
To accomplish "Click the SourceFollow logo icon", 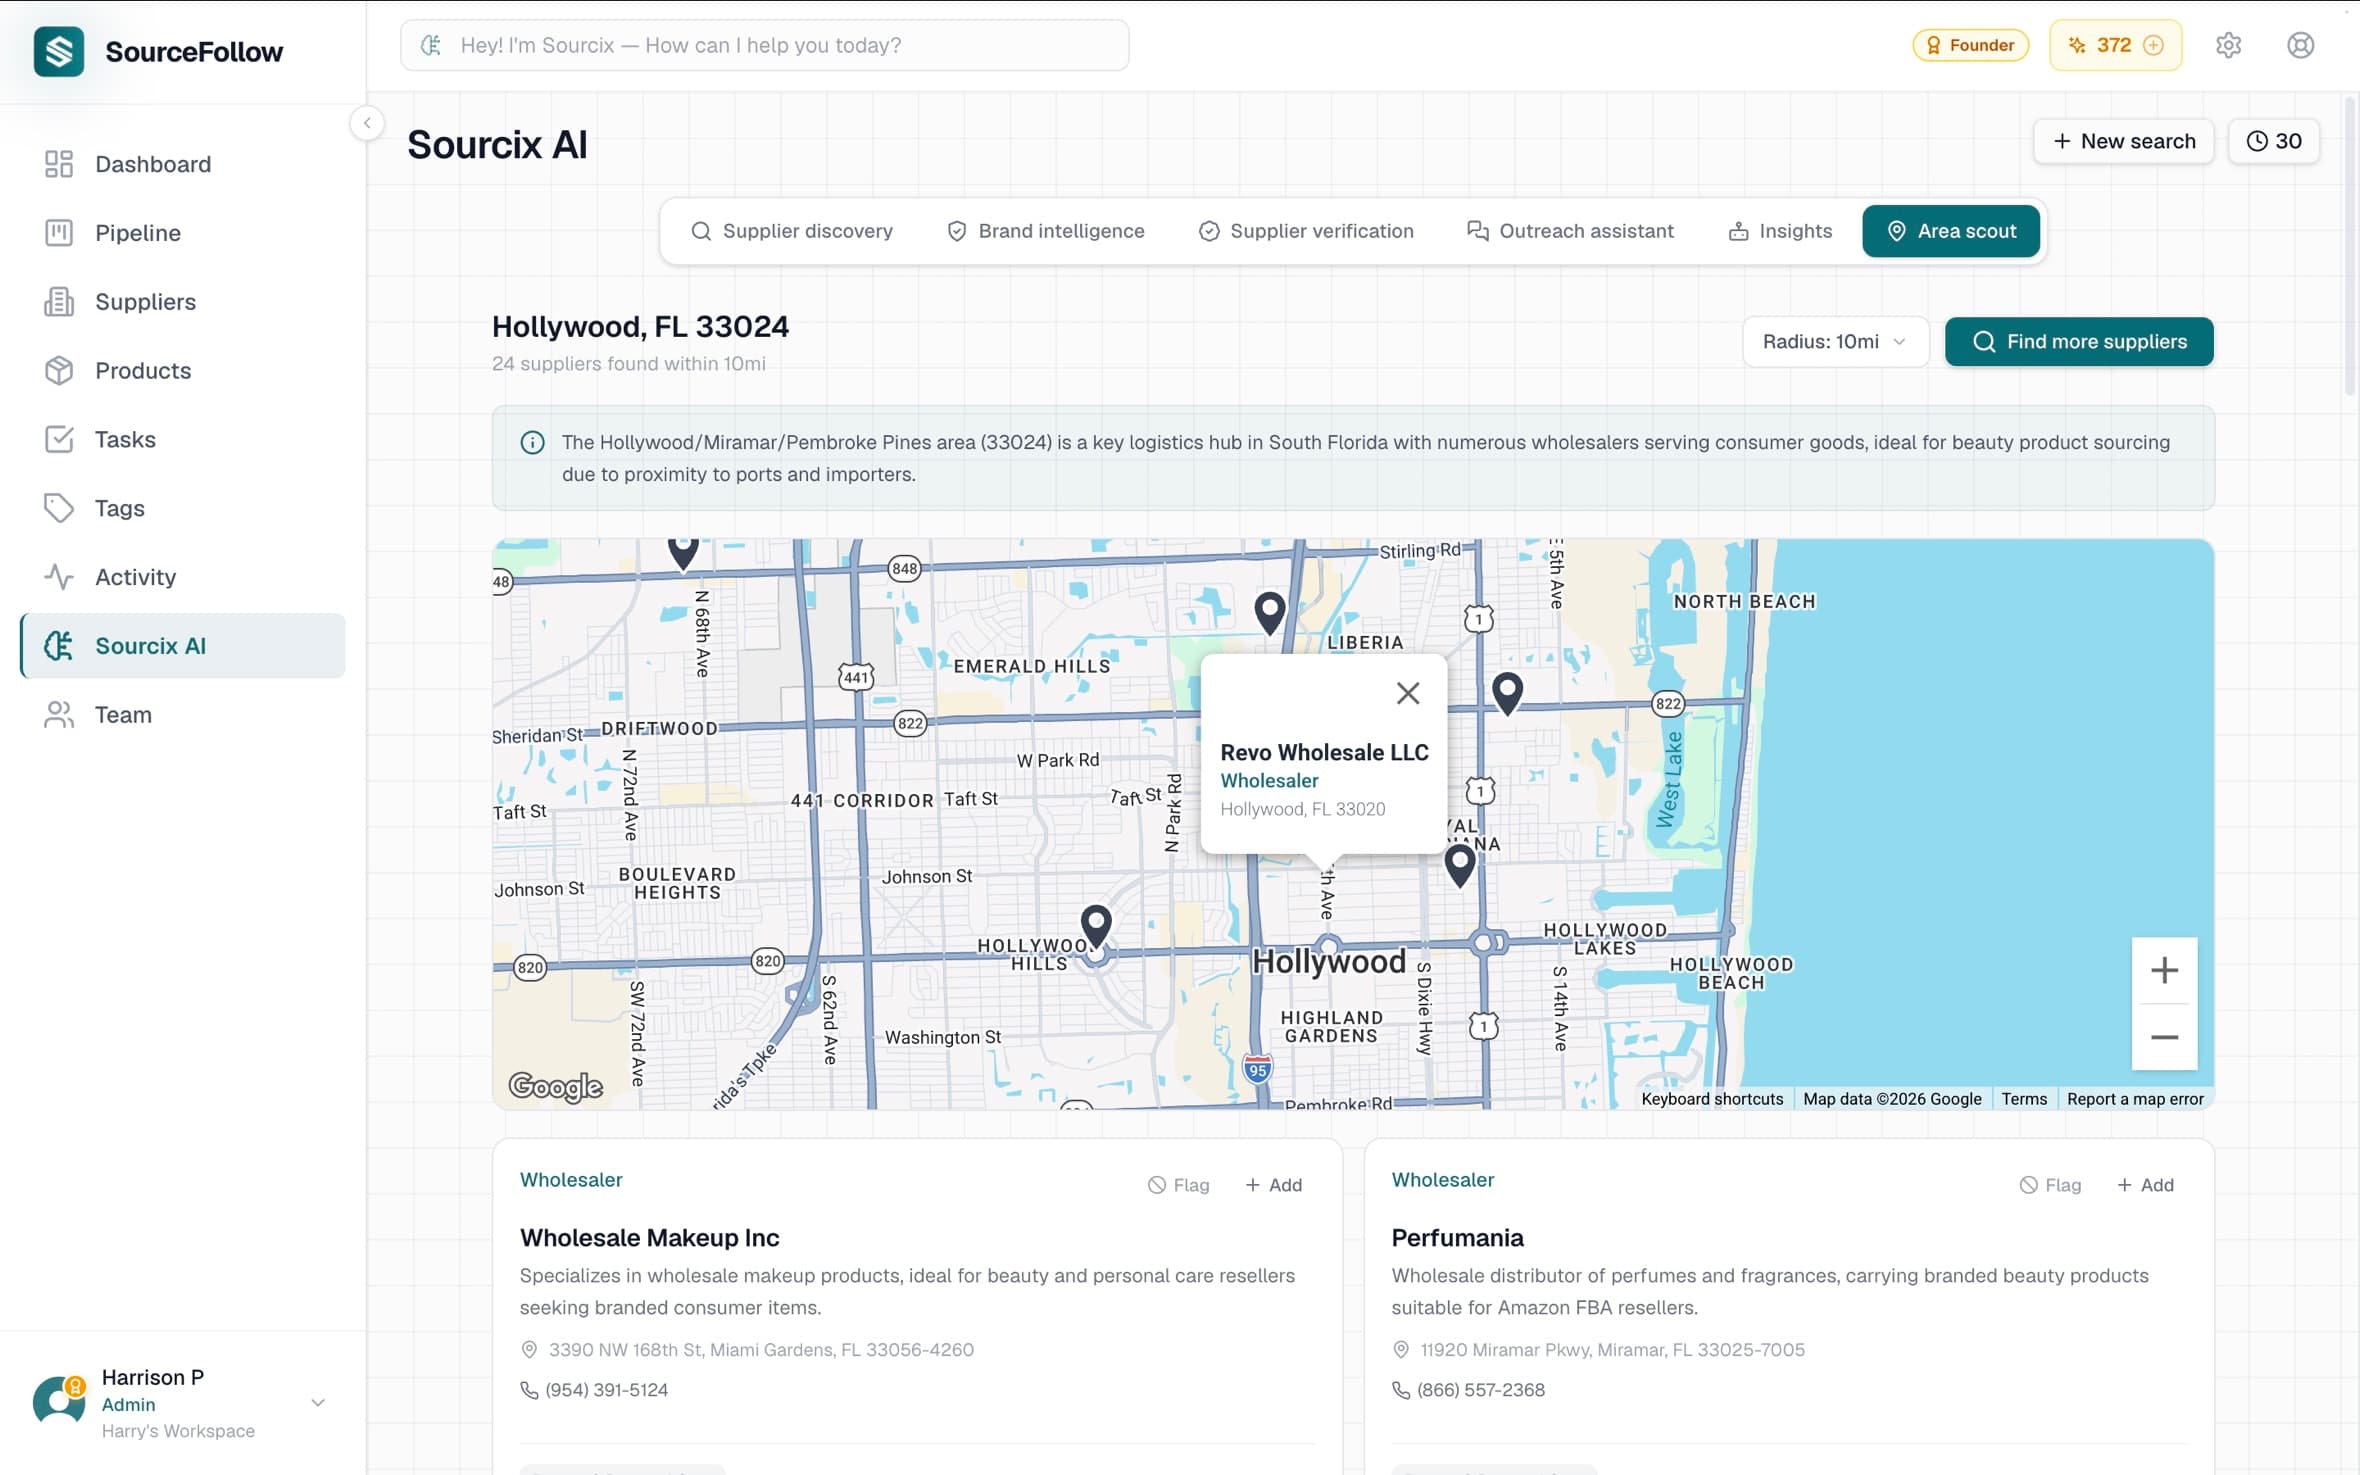I will point(59,51).
